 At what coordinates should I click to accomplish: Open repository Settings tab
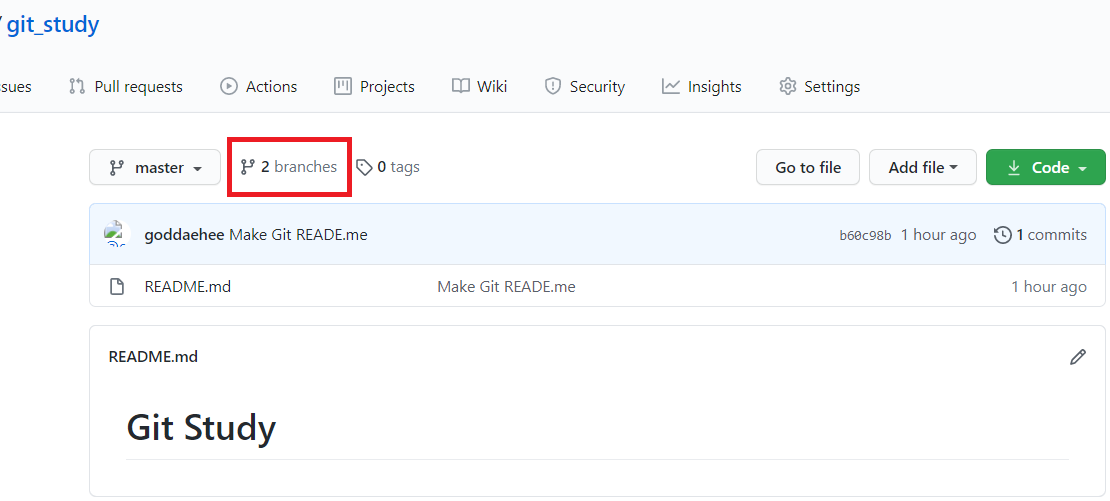click(819, 86)
